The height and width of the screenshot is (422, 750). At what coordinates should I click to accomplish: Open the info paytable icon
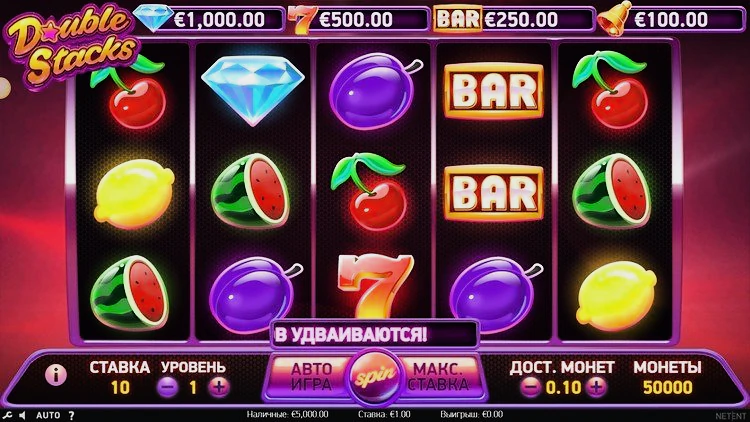coord(56,375)
